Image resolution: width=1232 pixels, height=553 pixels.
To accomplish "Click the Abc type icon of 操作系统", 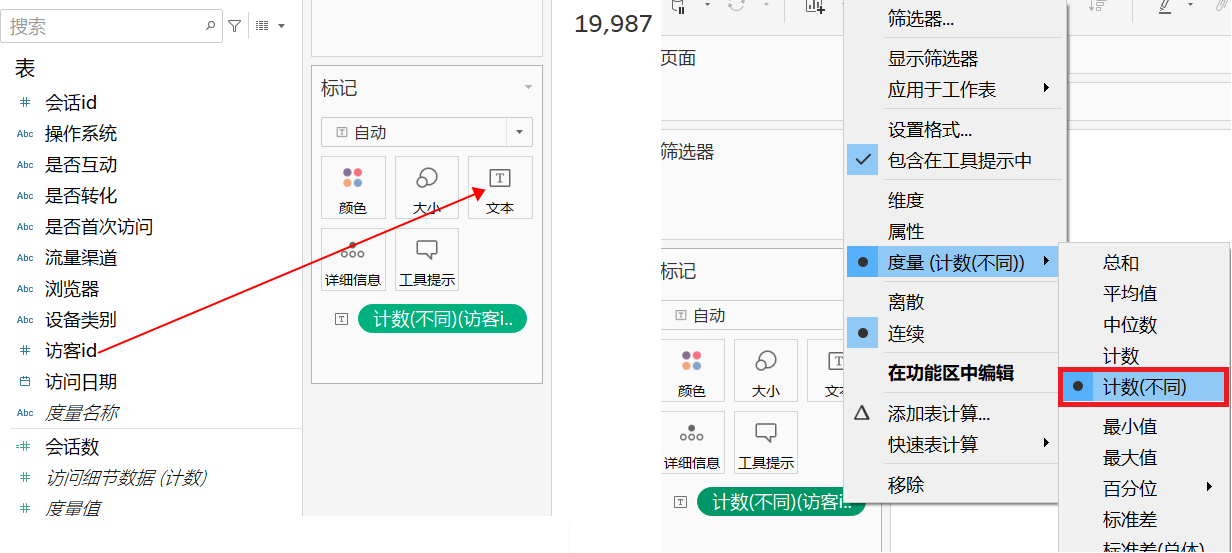I will pos(25,134).
